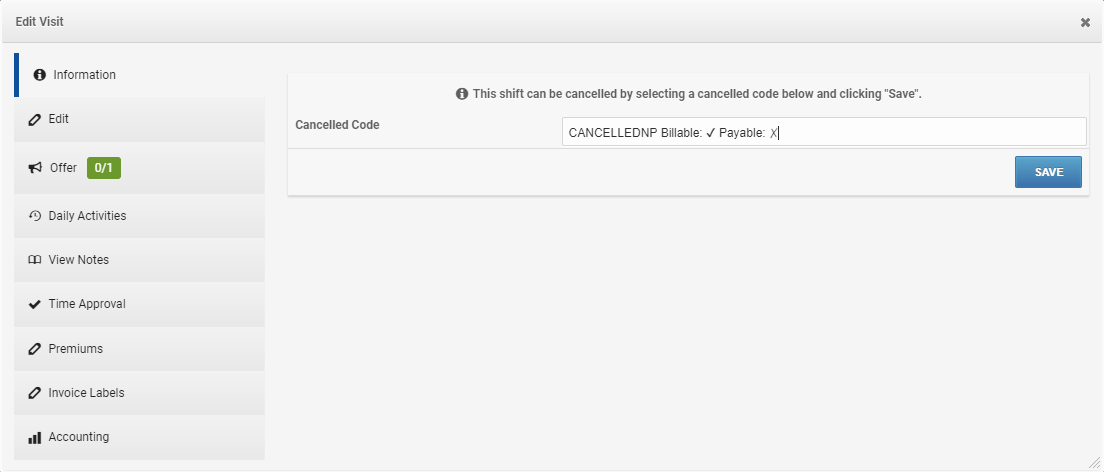
Task: Click the megaphone icon beside Offer
Action: point(36,168)
